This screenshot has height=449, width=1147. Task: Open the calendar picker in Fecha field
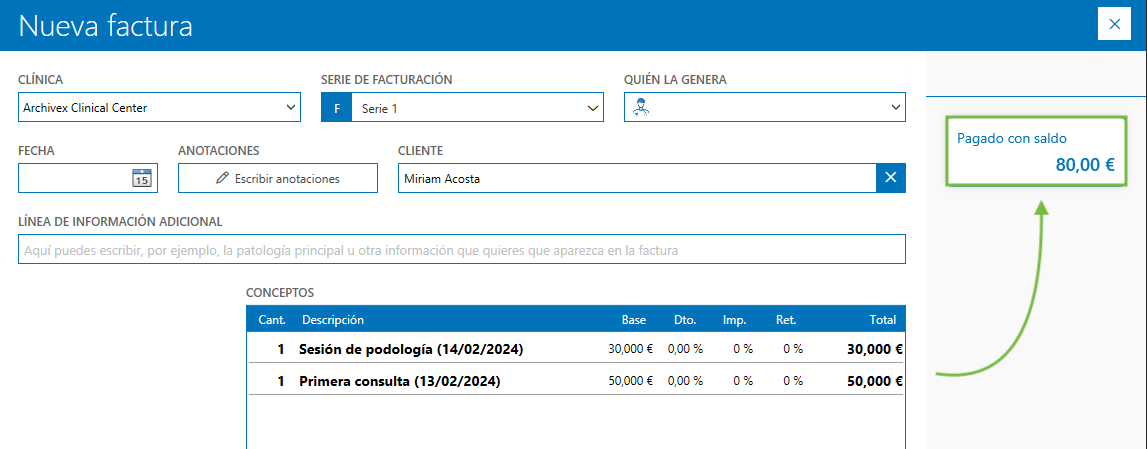141,178
